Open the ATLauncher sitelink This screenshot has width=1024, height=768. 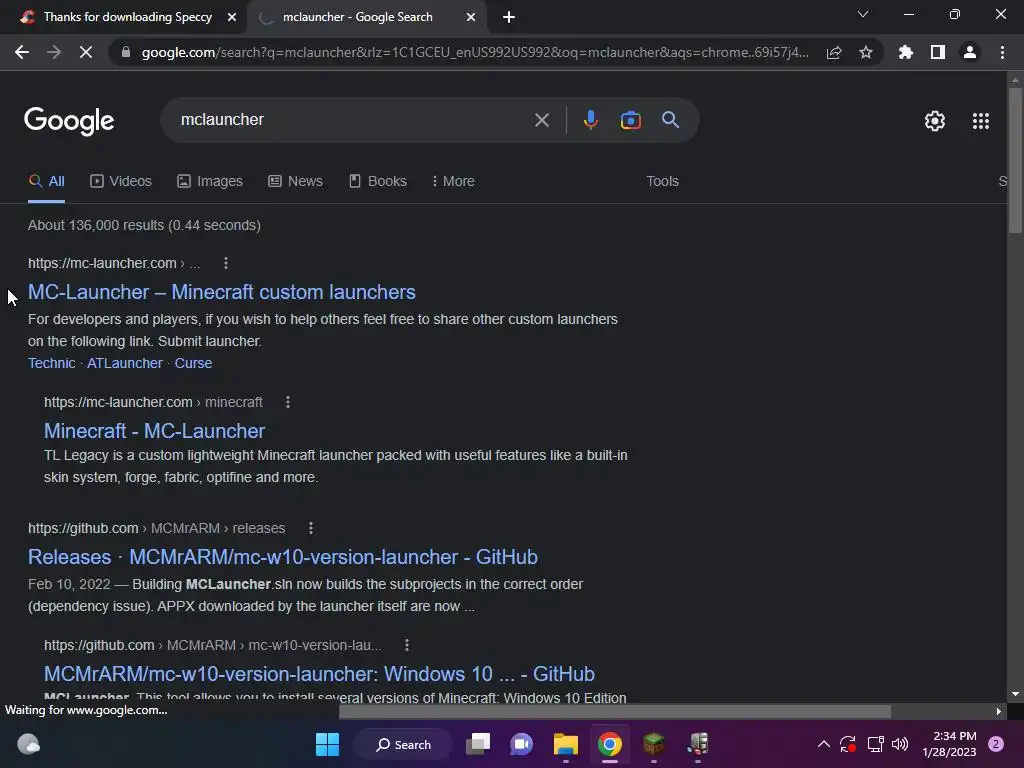click(x=125, y=363)
